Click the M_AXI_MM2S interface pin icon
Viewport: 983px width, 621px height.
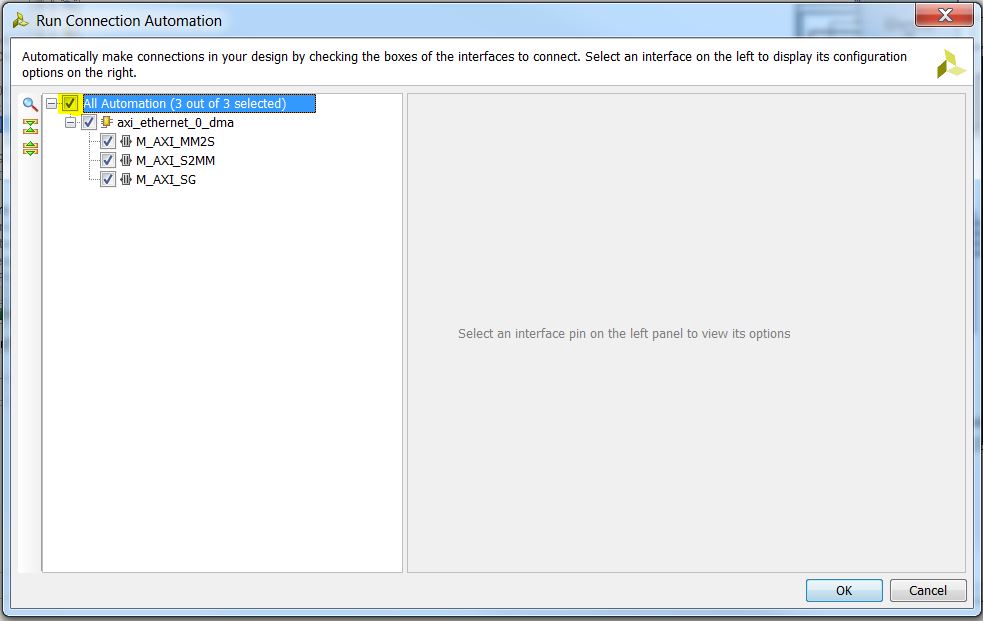(125, 142)
